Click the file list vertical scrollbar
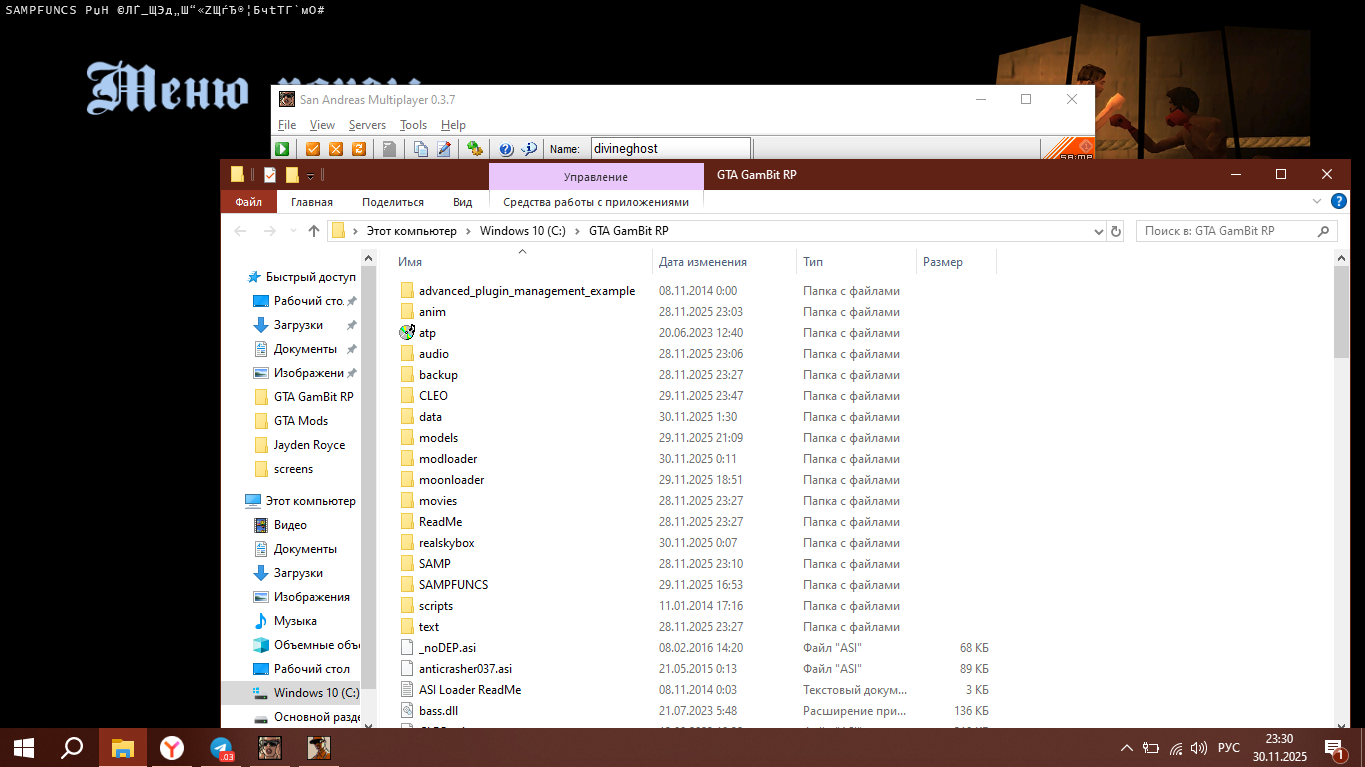Image resolution: width=1365 pixels, height=767 pixels. coord(1341,310)
